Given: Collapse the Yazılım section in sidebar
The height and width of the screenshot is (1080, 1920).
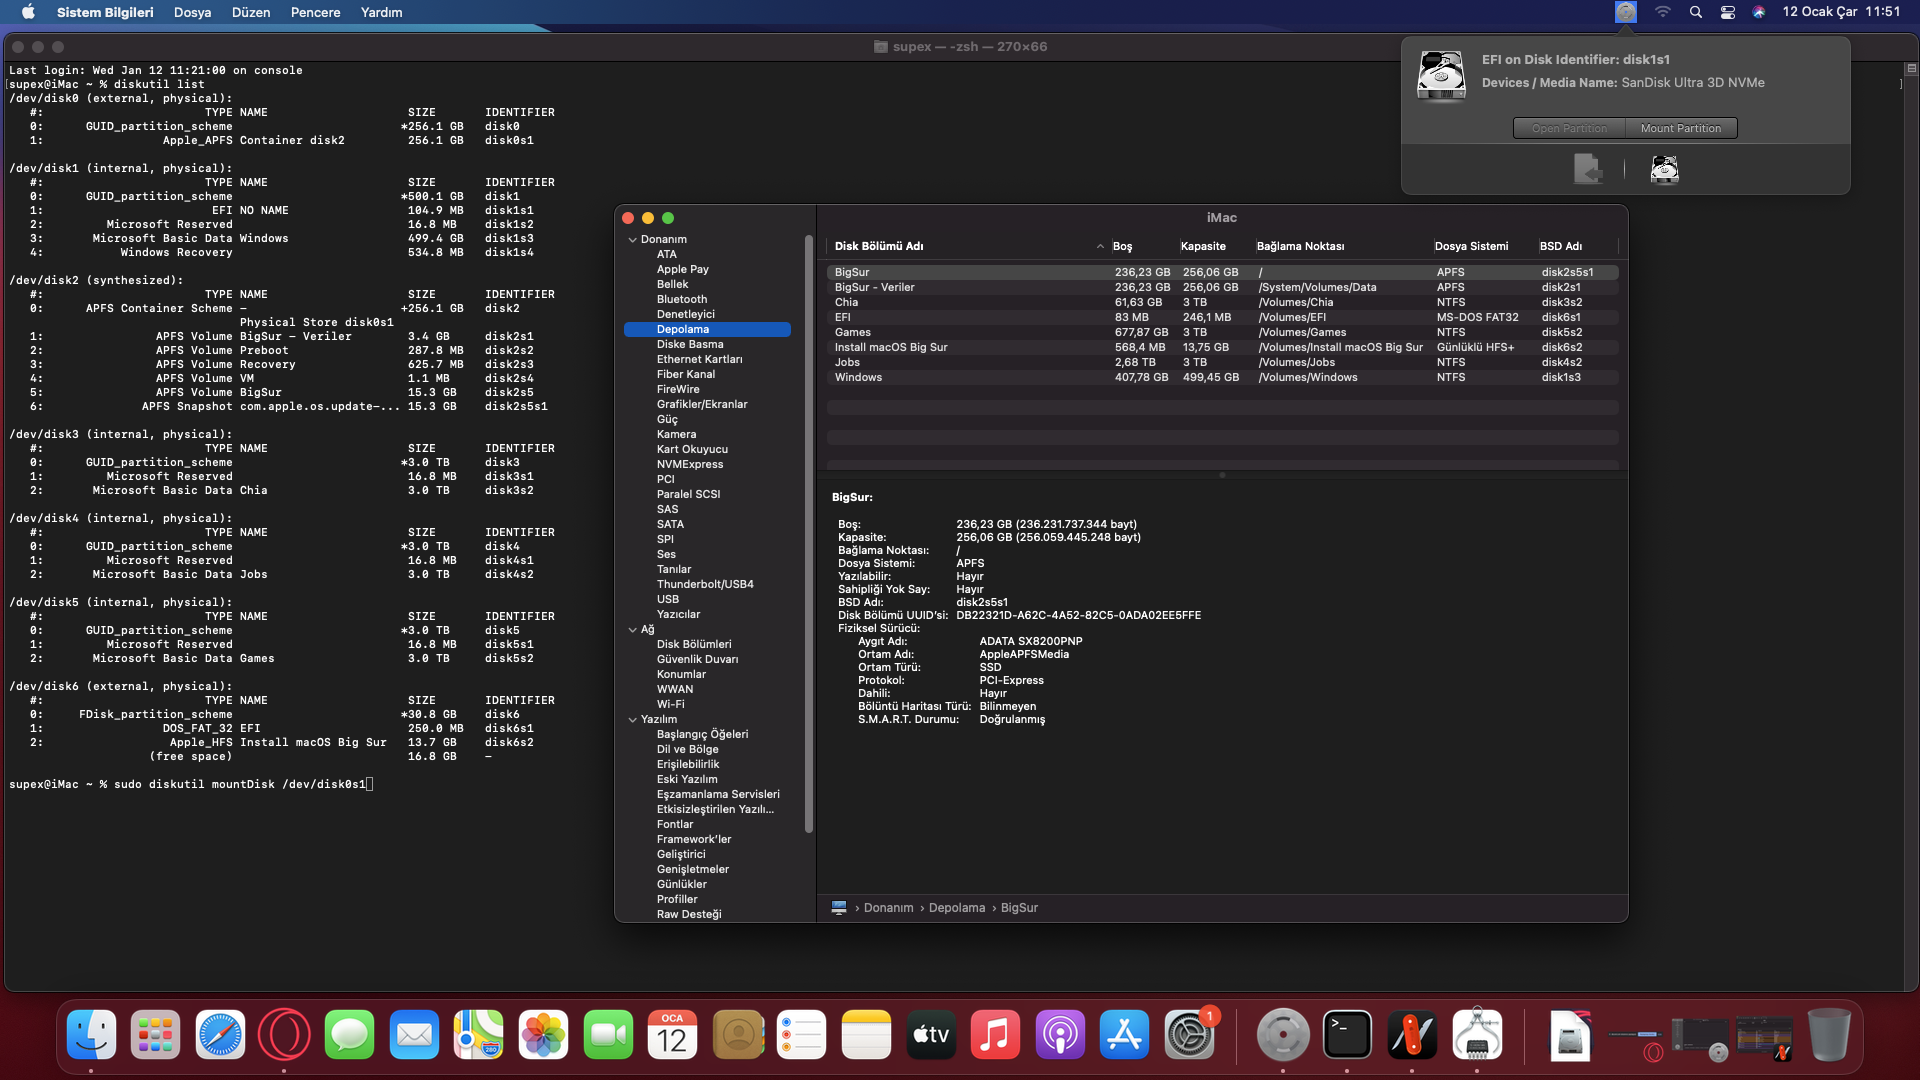Looking at the screenshot, I should tap(632, 720).
